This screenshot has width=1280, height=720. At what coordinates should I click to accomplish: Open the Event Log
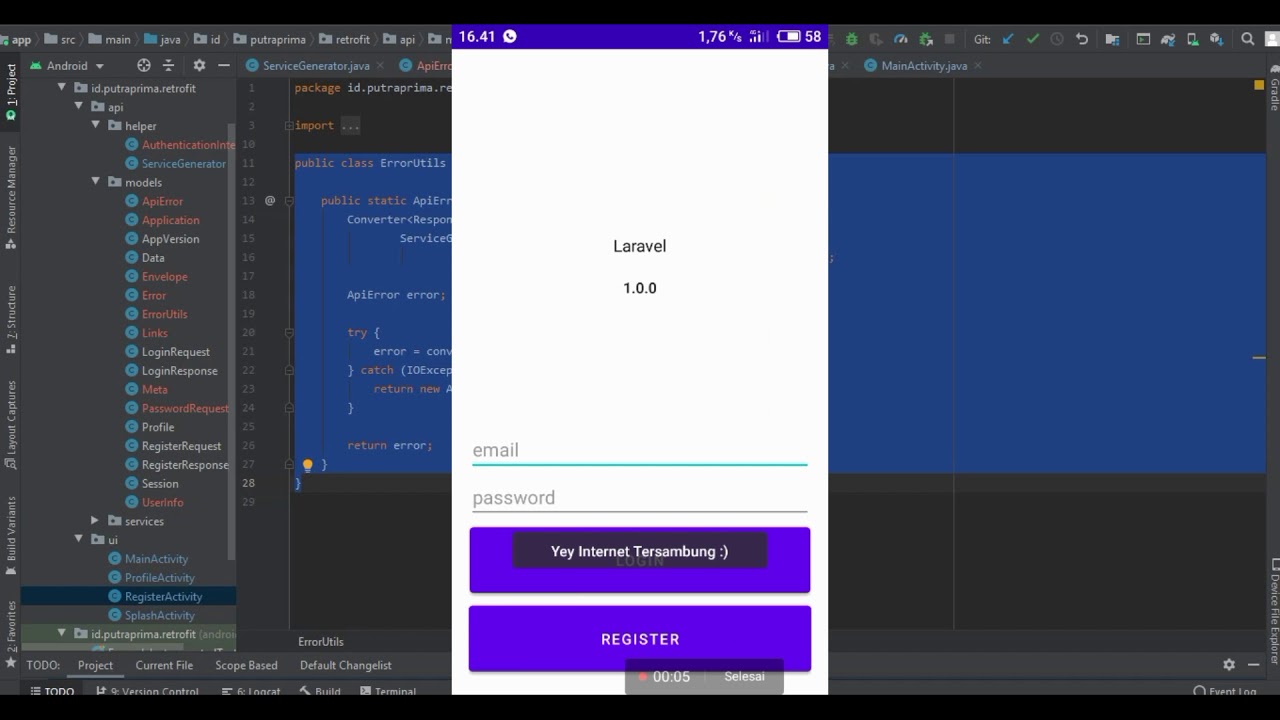[x=1225, y=691]
